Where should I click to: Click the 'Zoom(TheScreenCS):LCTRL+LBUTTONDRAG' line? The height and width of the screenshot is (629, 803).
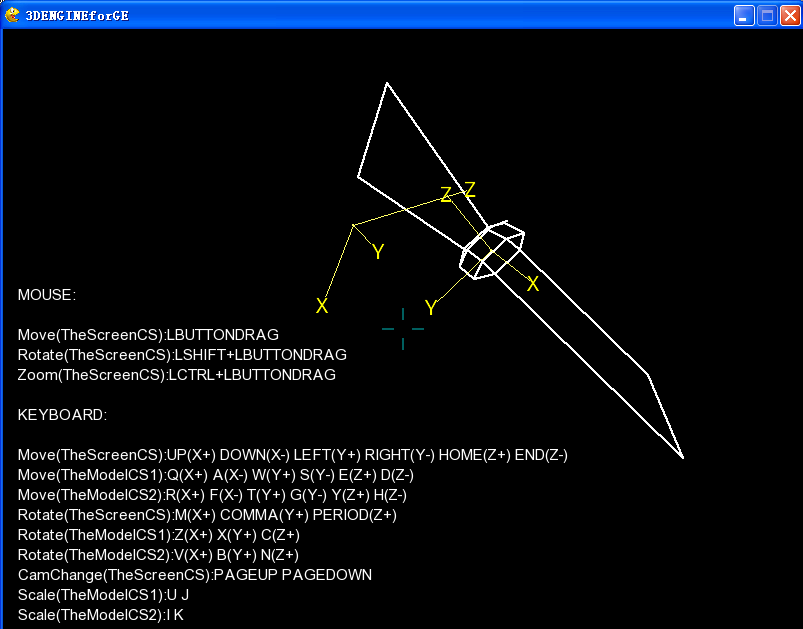click(x=177, y=375)
